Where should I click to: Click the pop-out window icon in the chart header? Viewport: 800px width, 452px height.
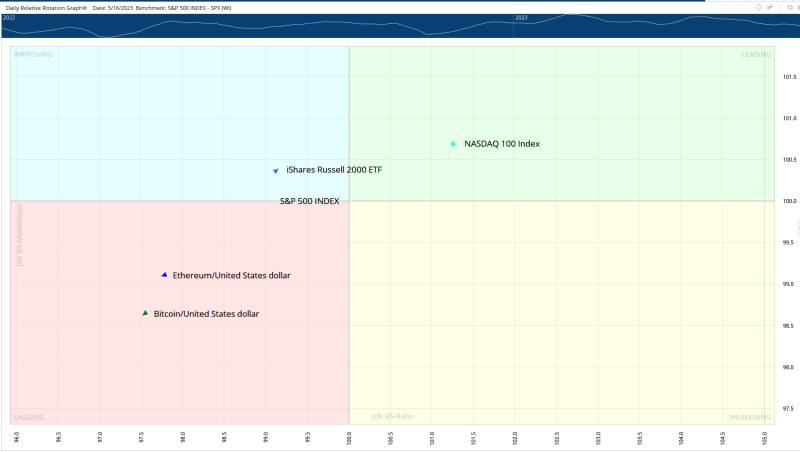[790, 7]
